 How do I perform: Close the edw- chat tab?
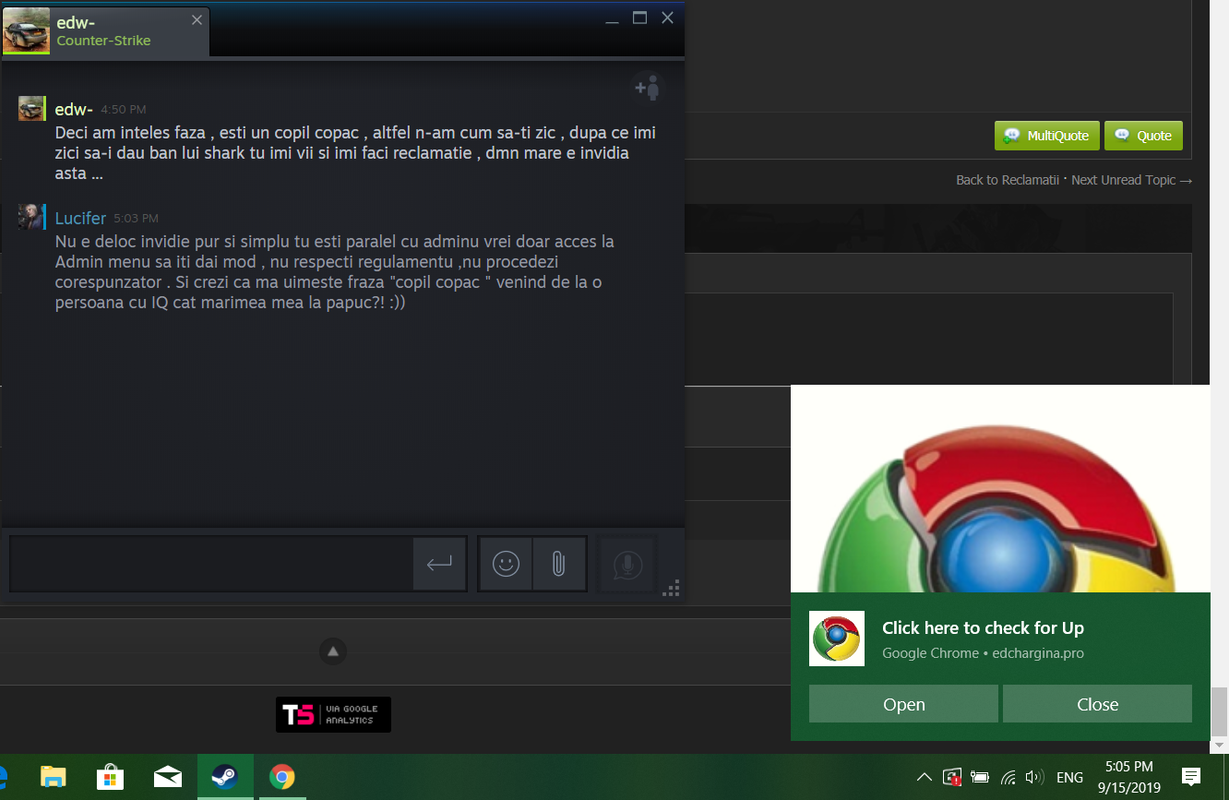pyautogui.click(x=196, y=19)
